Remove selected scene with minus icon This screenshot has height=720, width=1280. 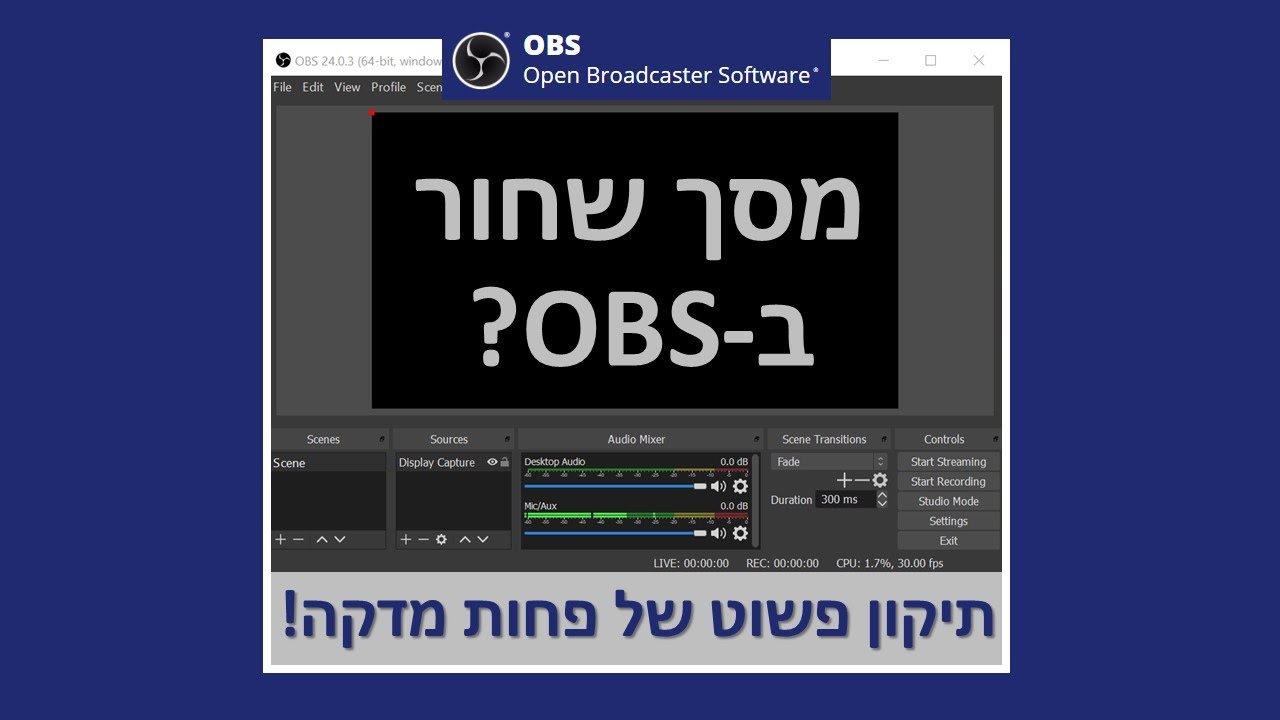click(298, 539)
